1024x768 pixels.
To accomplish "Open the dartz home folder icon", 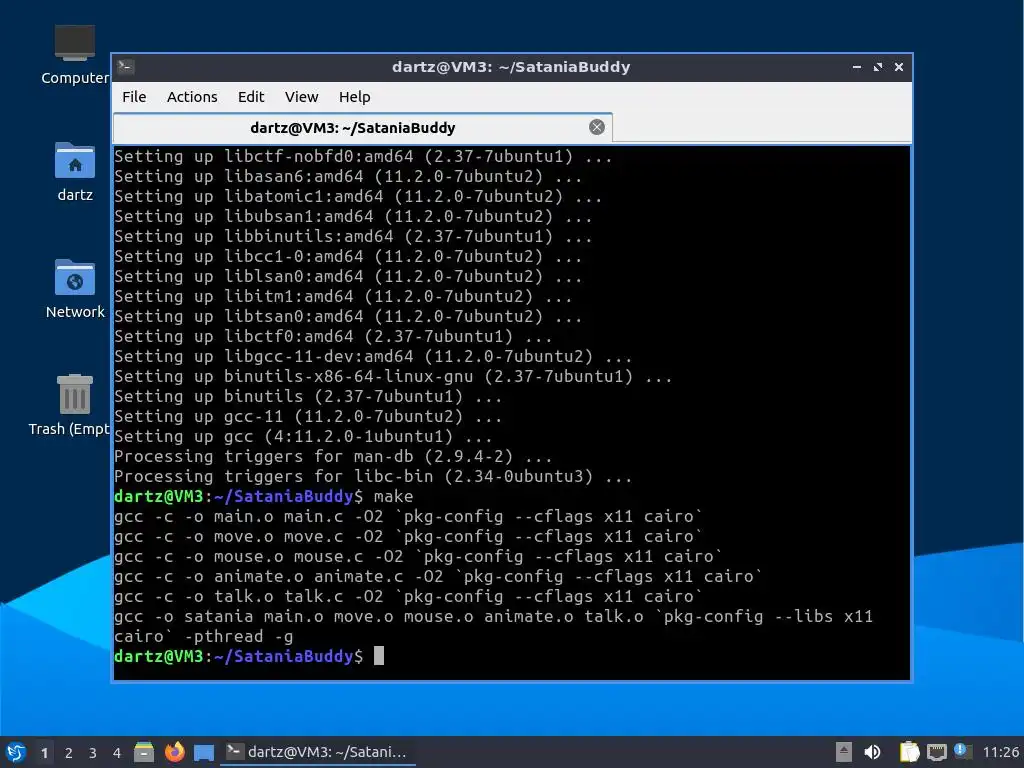I will [x=74, y=171].
